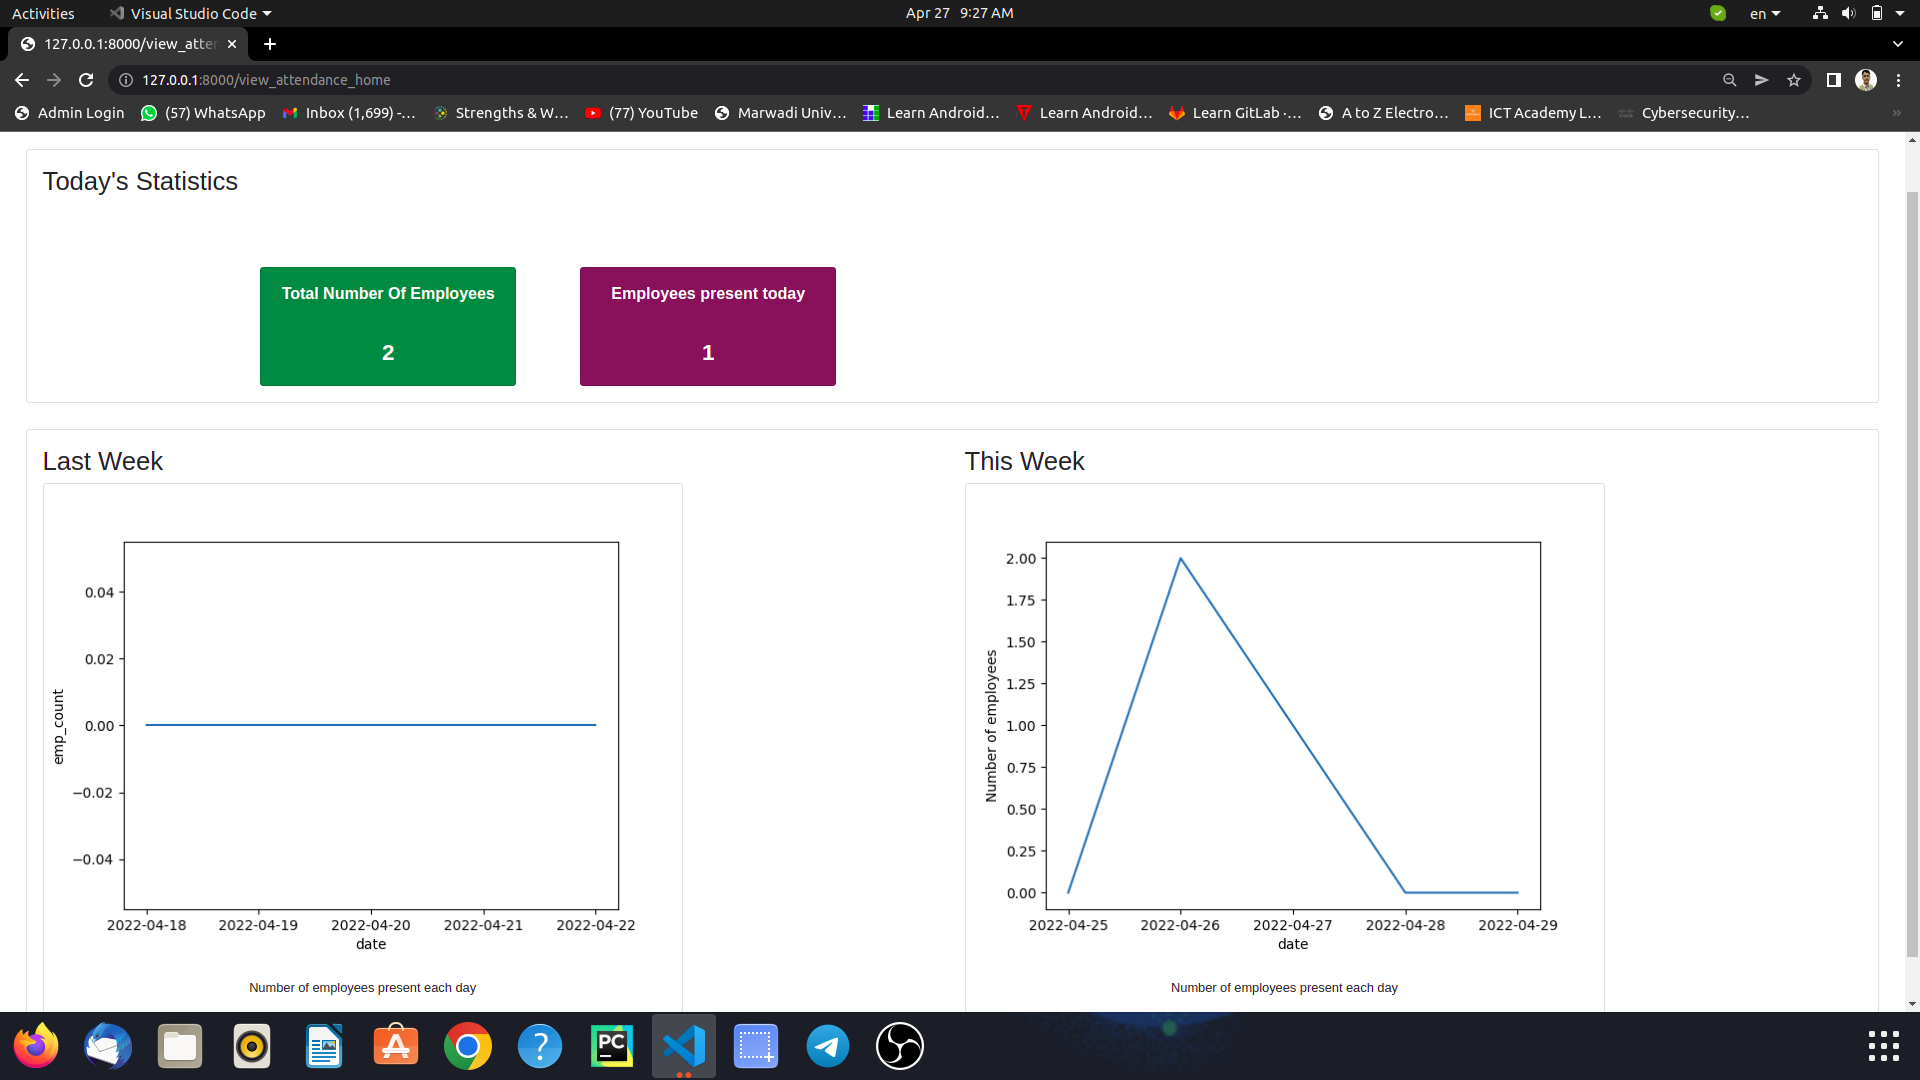The height and width of the screenshot is (1080, 1920).
Task: Launch OBS Studio from the dock
Action: click(899, 1046)
